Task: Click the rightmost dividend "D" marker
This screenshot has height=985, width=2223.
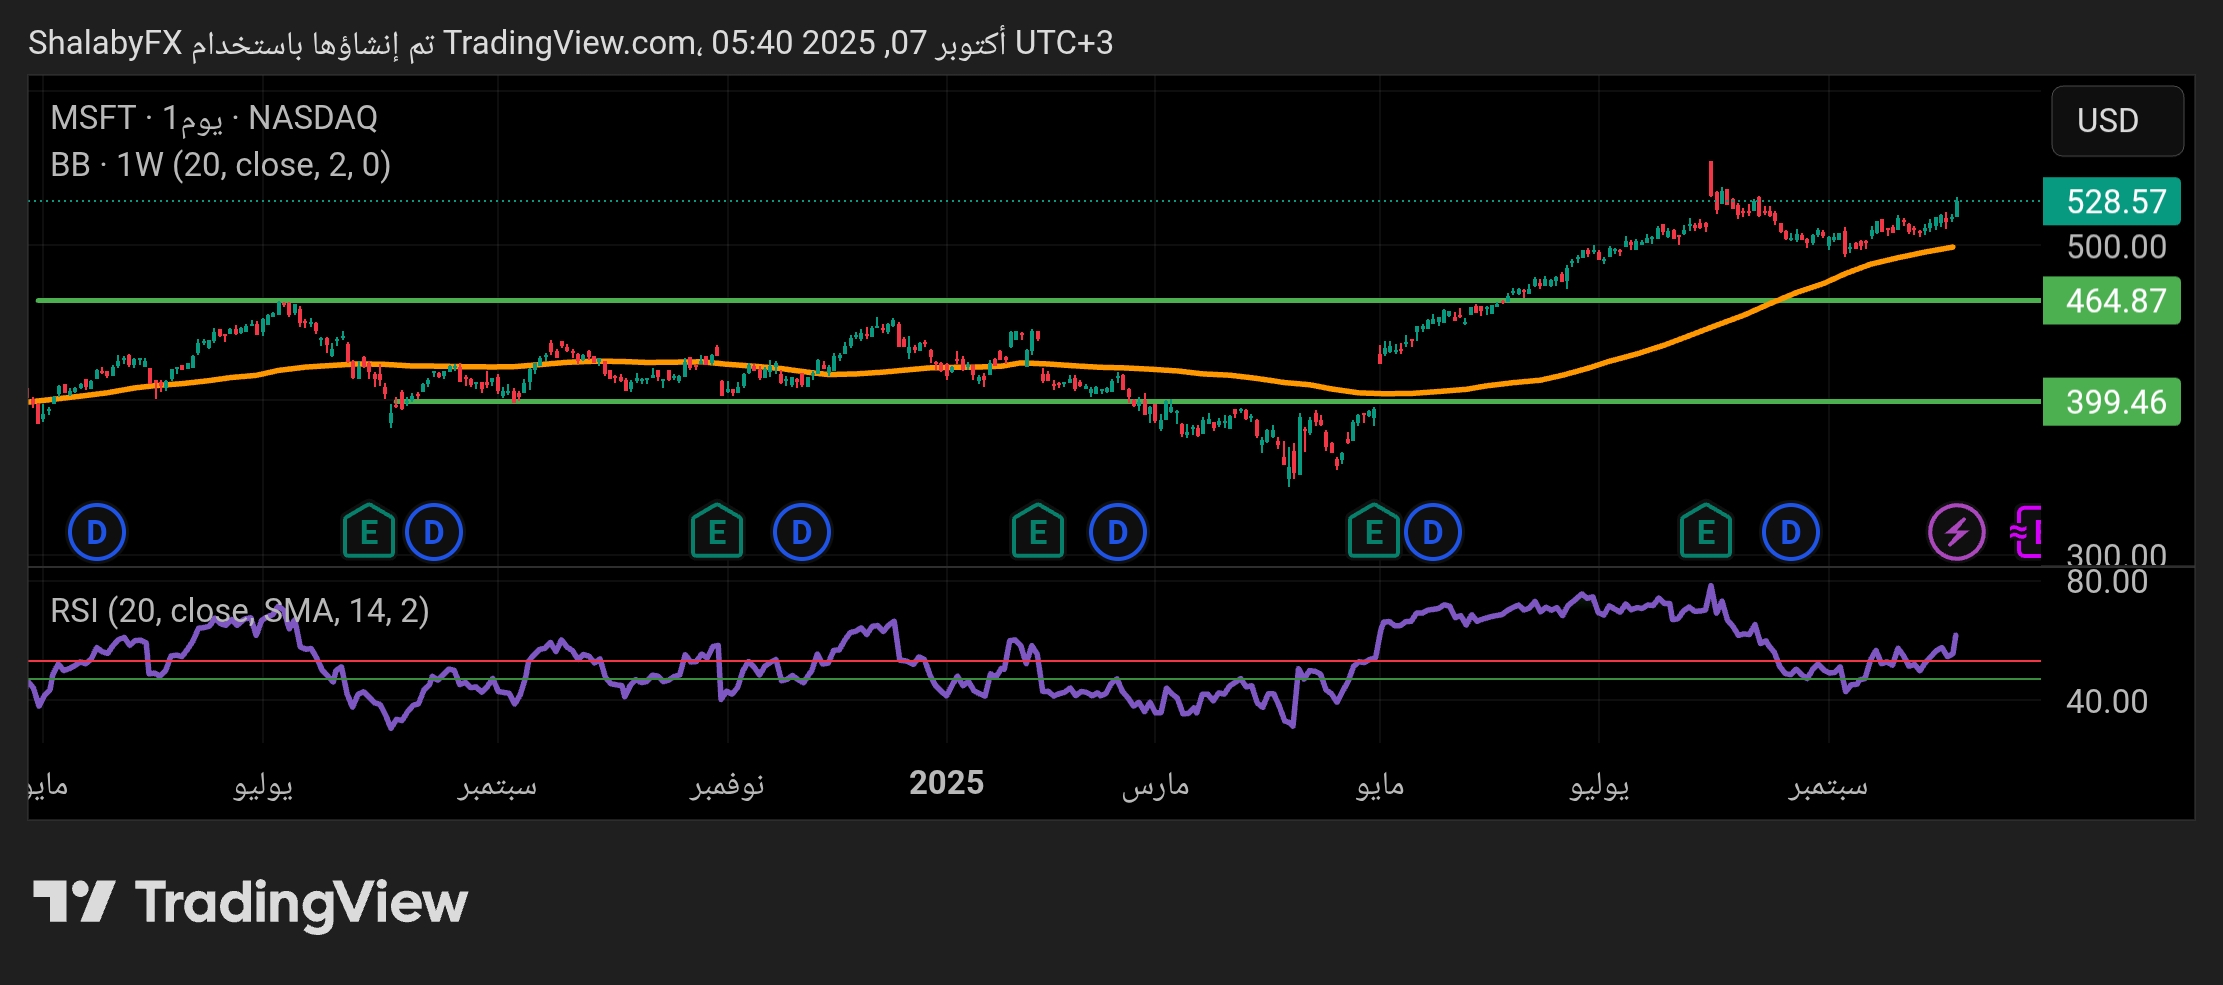Action: pyautogui.click(x=1790, y=532)
